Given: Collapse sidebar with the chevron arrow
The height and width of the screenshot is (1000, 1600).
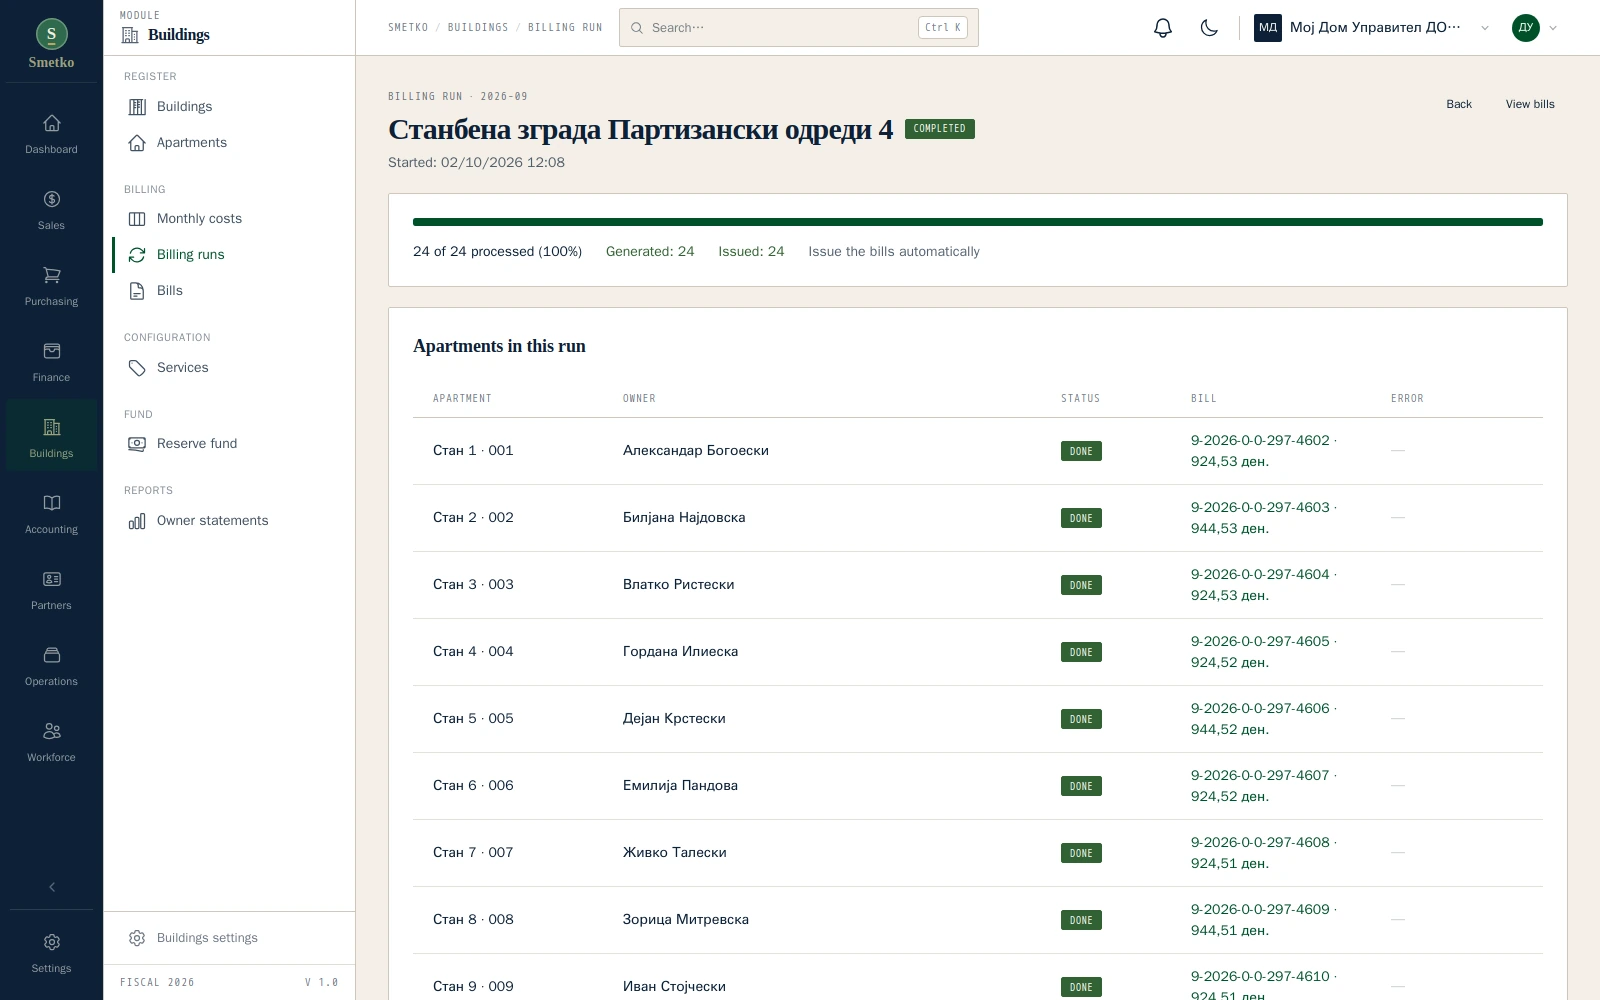Looking at the screenshot, I should [x=51, y=887].
